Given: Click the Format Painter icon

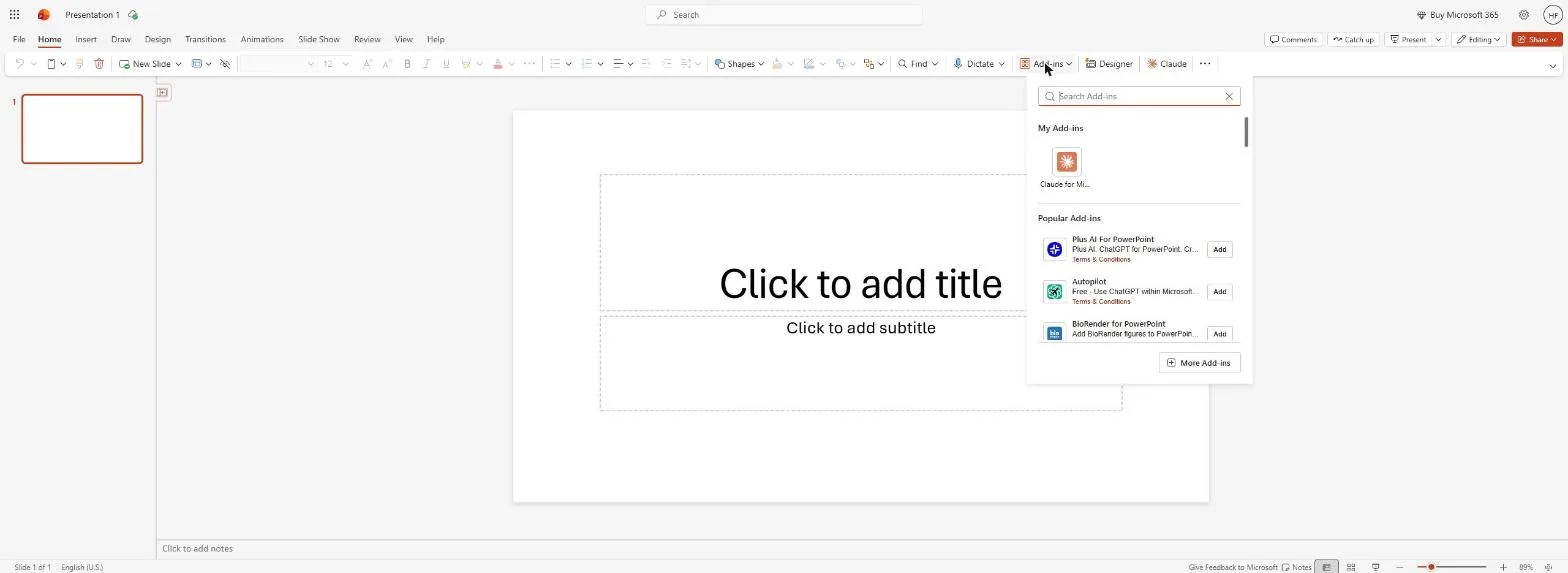Looking at the screenshot, I should click(x=79, y=64).
